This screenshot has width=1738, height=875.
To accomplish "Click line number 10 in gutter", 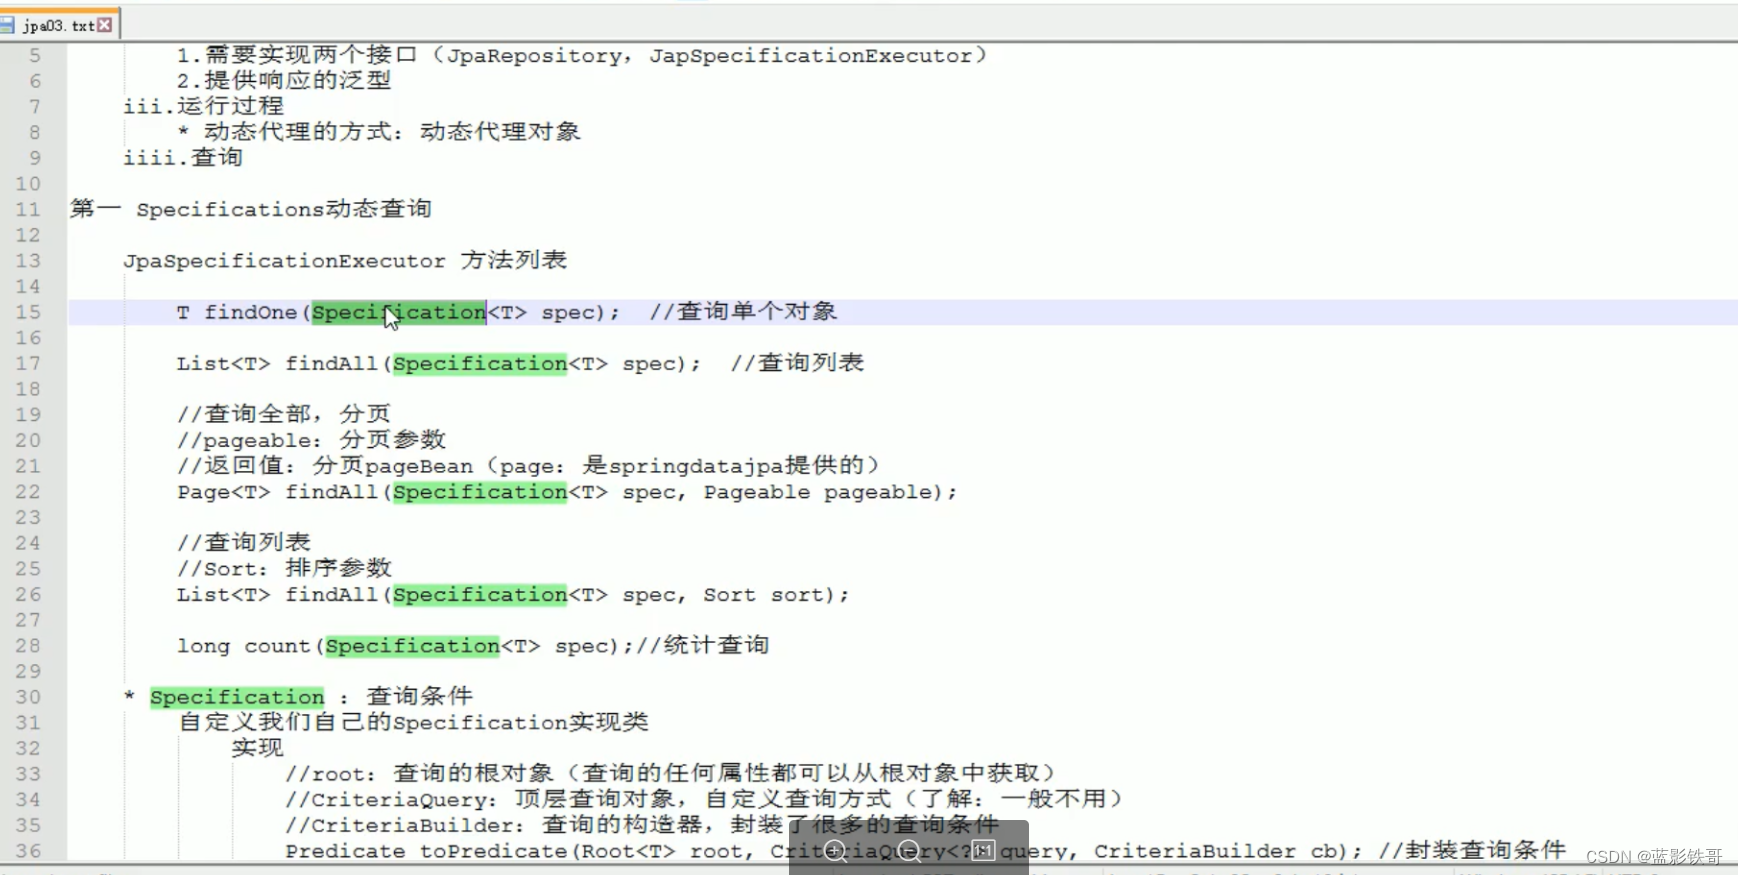I will pyautogui.click(x=28, y=183).
